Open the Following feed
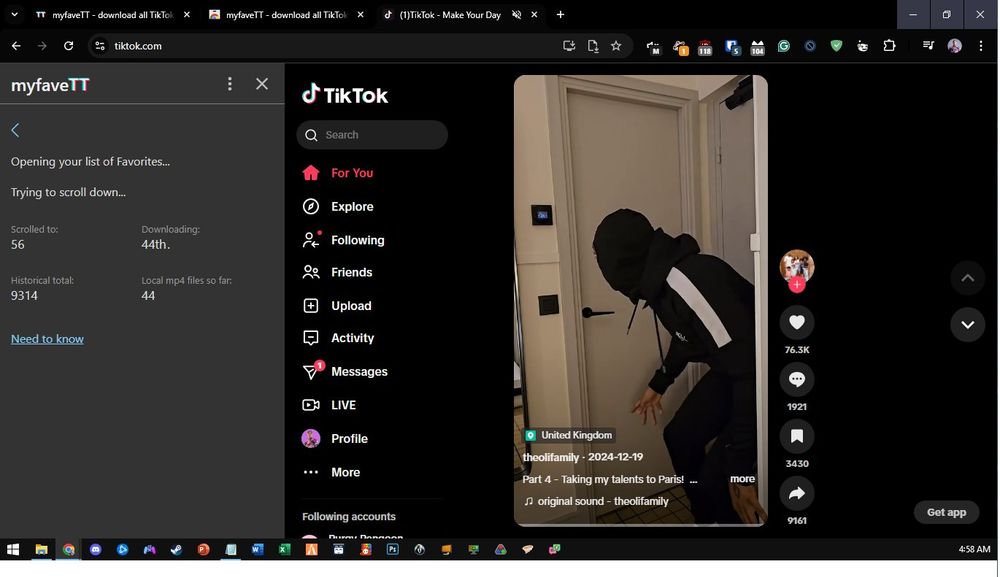Screen dimensions: 1000x577 344,240
